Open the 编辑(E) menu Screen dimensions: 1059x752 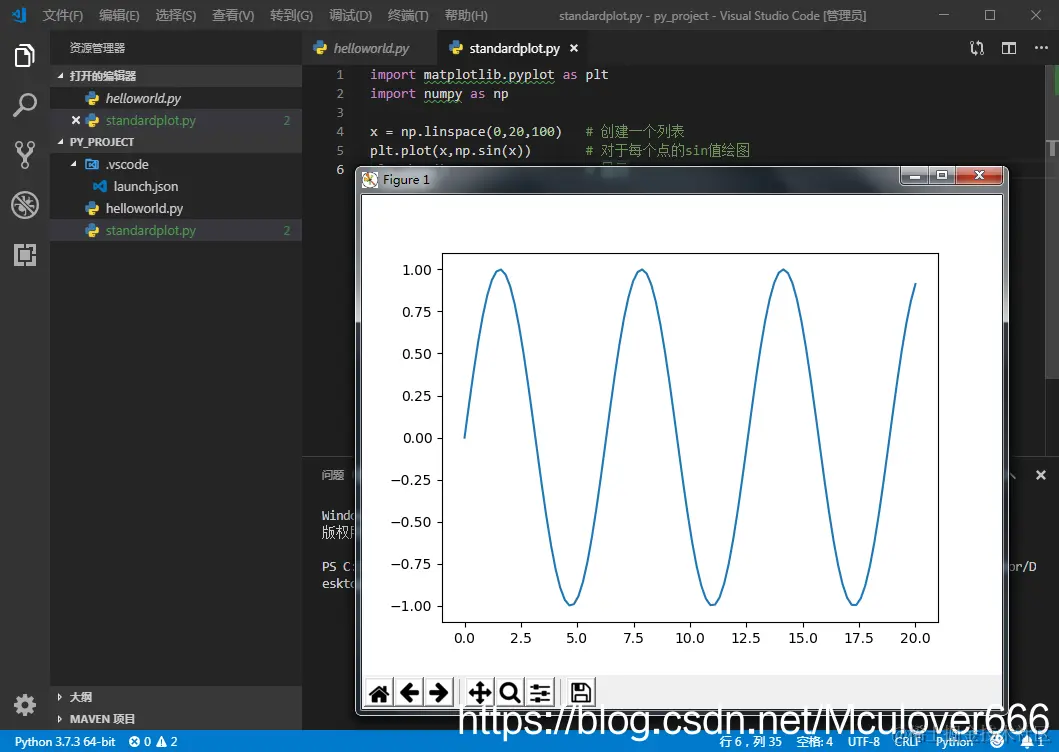click(119, 15)
